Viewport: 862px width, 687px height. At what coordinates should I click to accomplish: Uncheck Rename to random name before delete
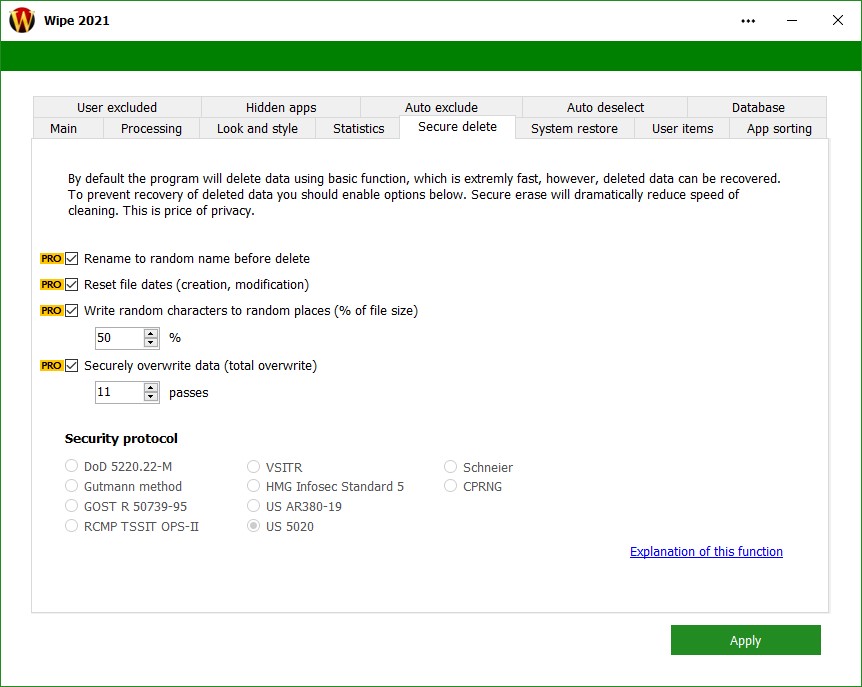(72, 258)
